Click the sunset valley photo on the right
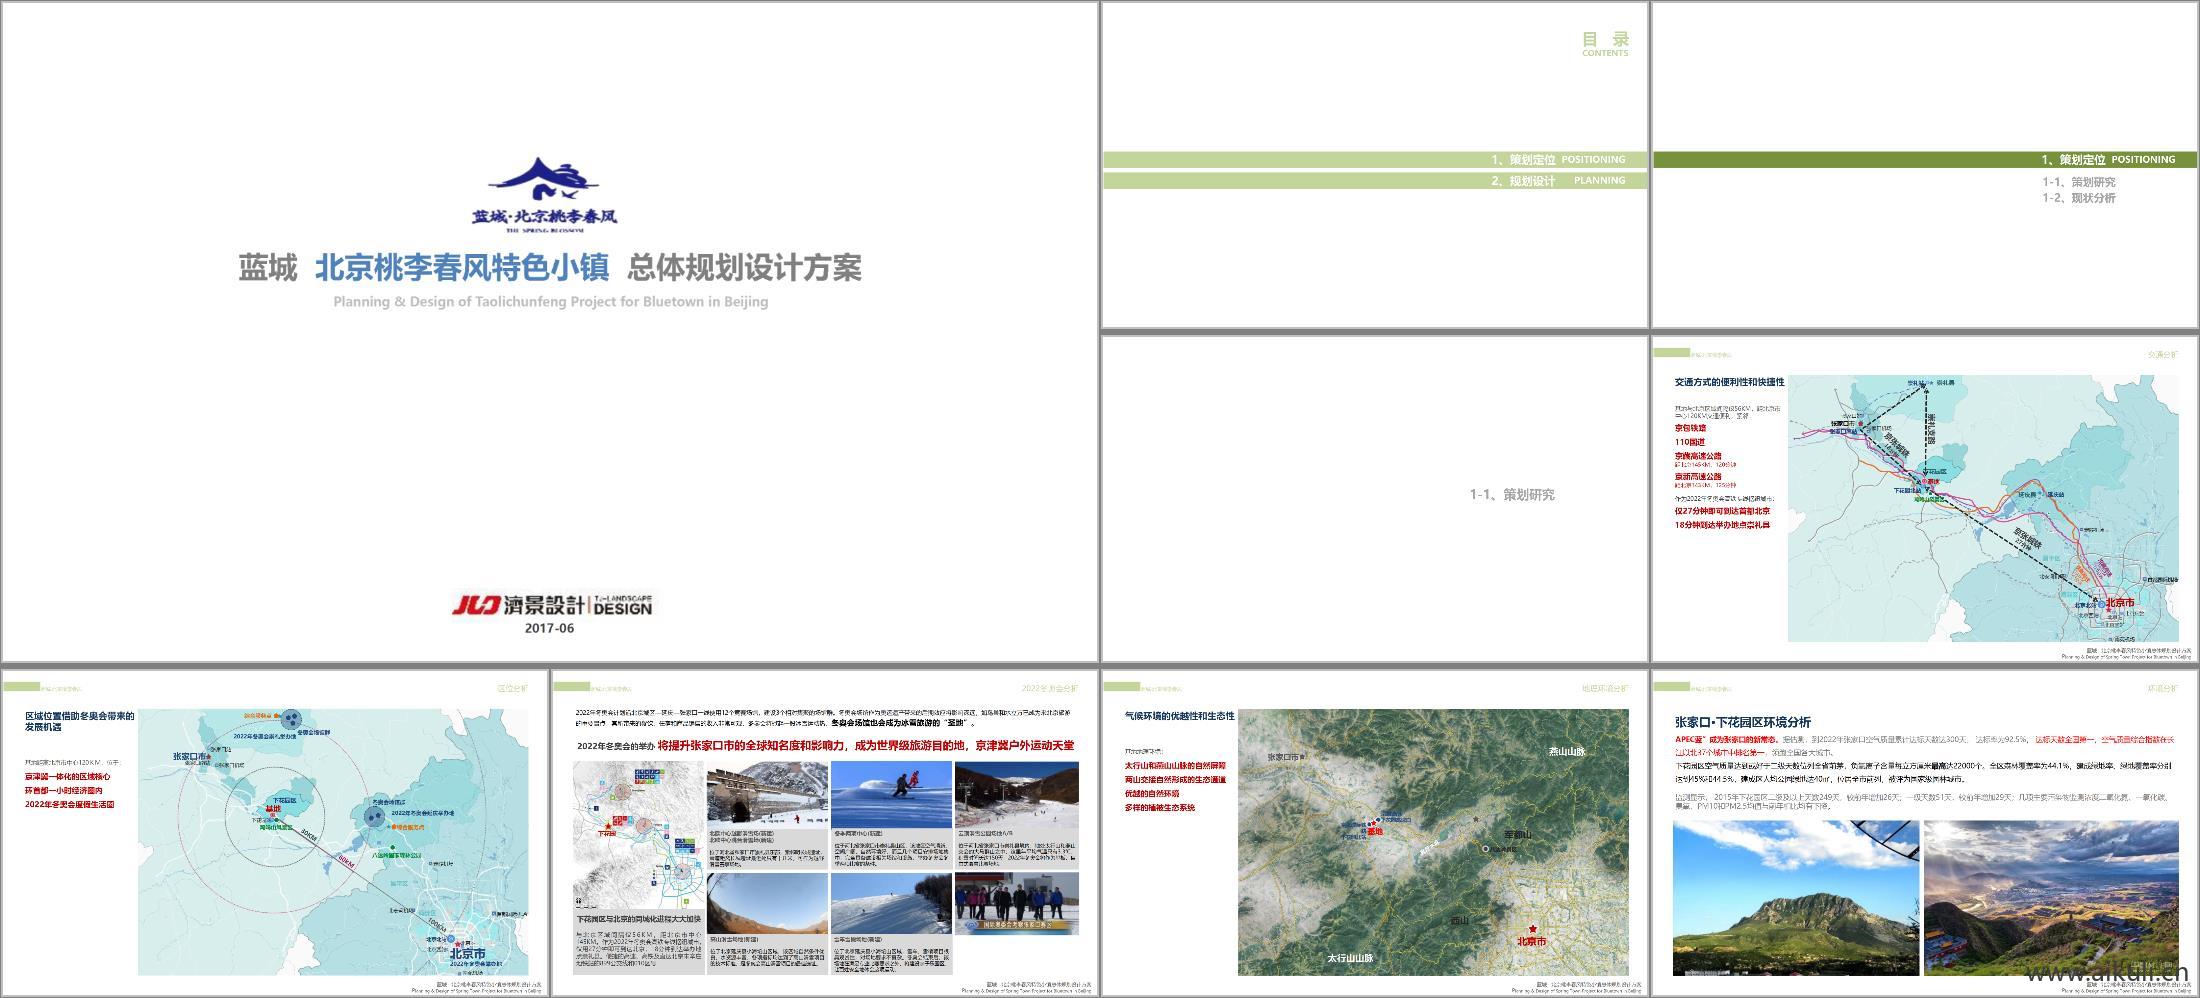 pyautogui.click(x=2050, y=898)
